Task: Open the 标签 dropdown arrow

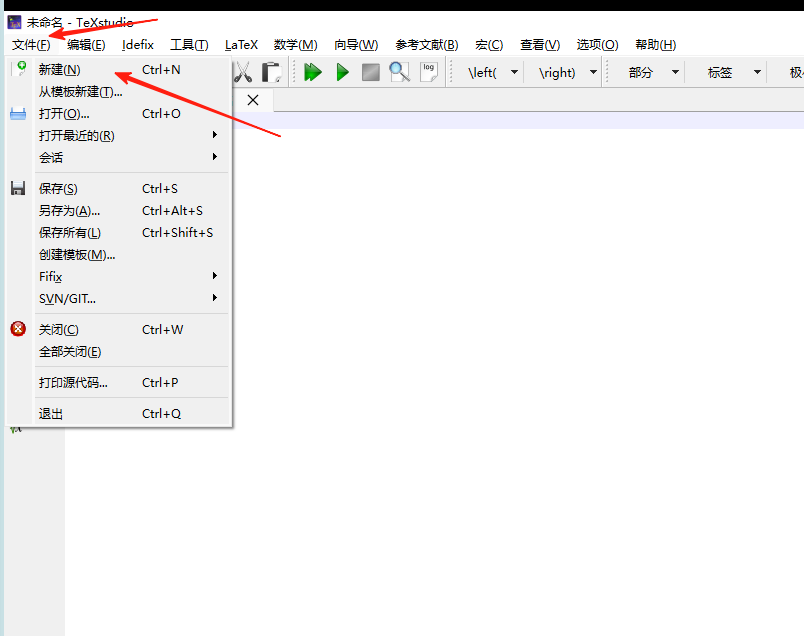Action: point(757,73)
